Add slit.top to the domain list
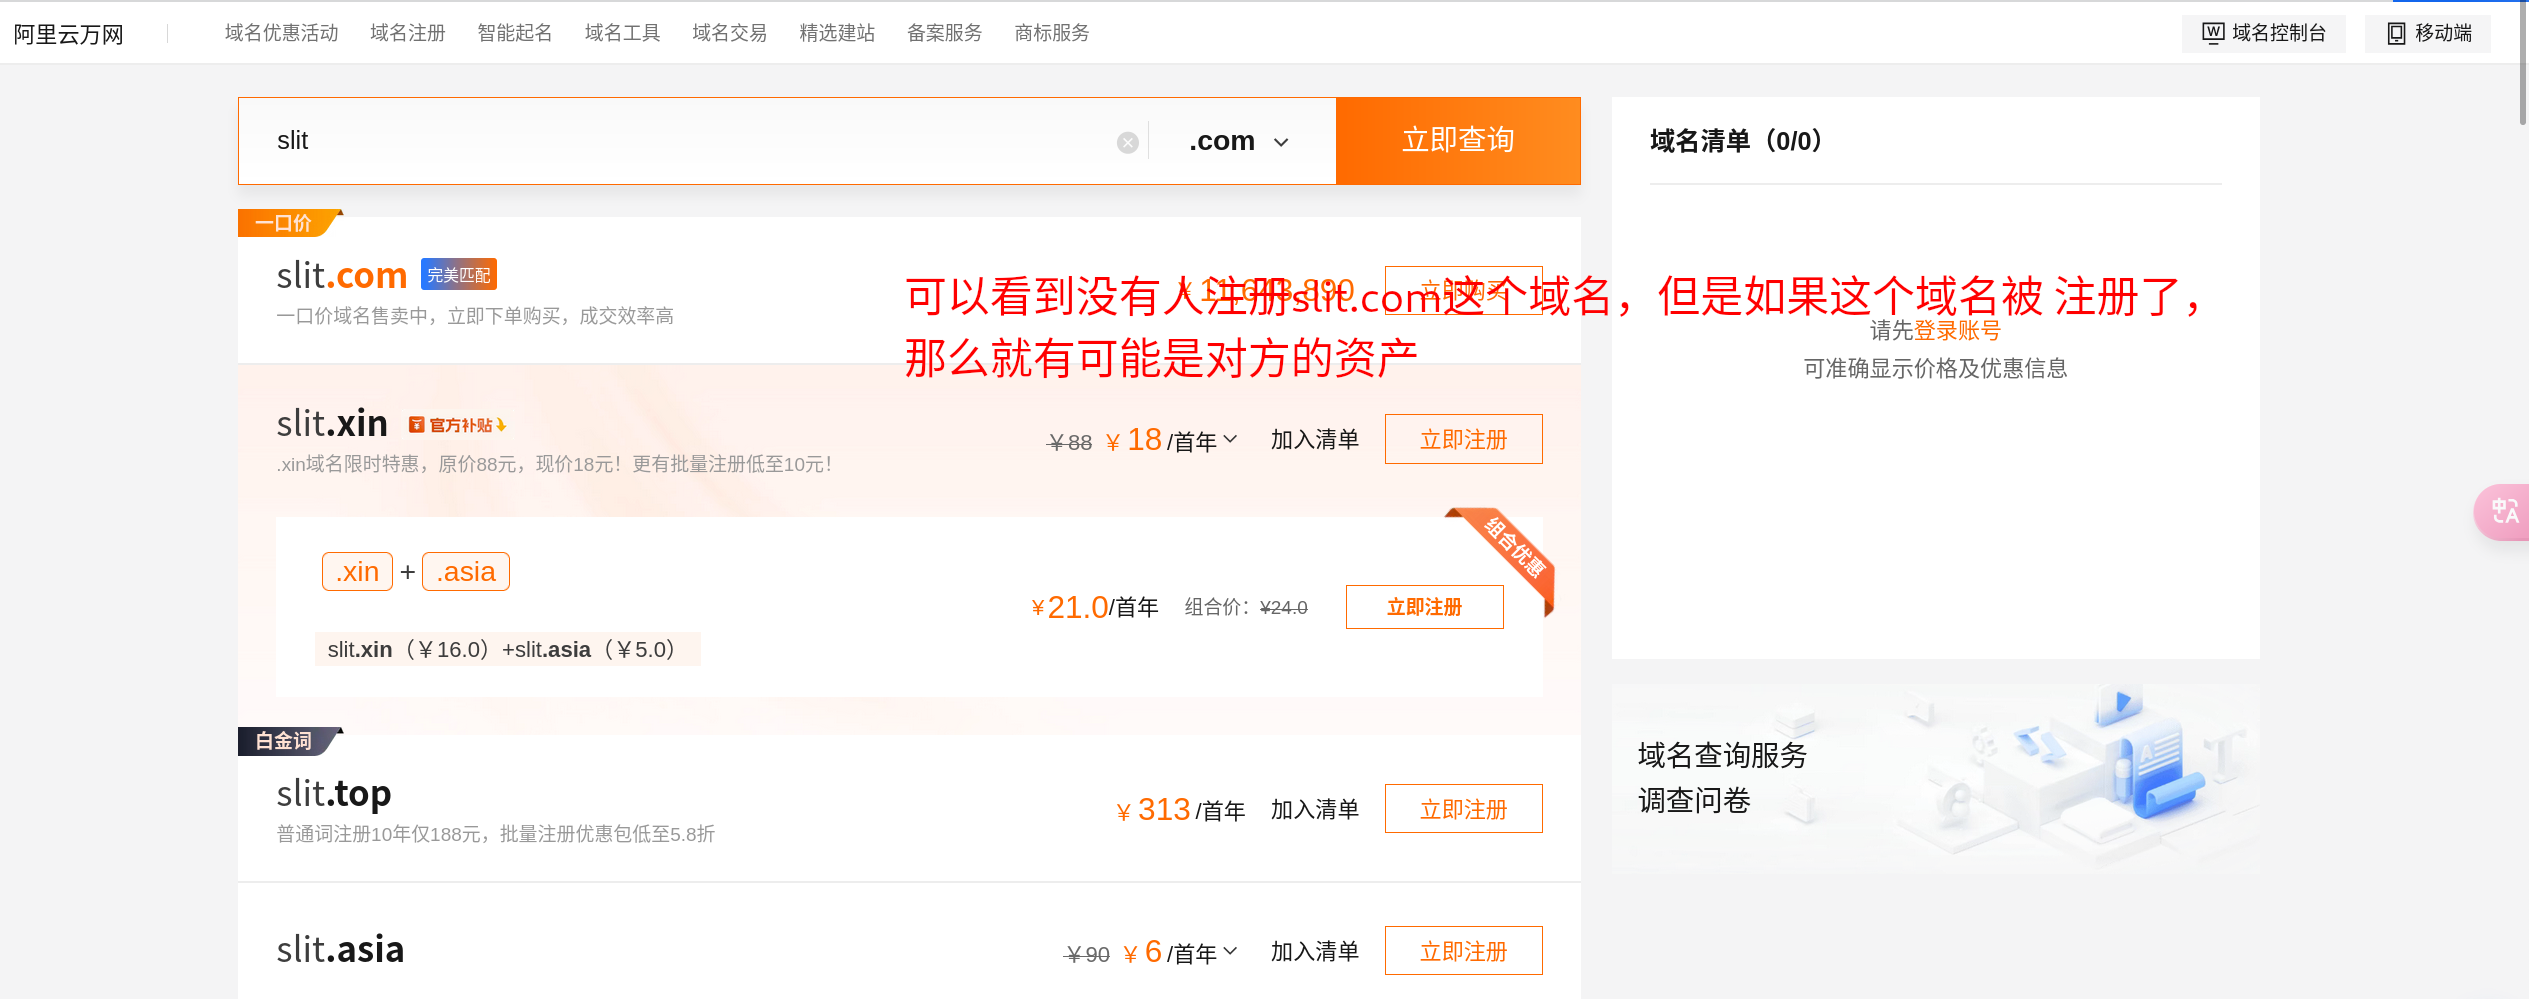The height and width of the screenshot is (999, 2529). click(1314, 810)
